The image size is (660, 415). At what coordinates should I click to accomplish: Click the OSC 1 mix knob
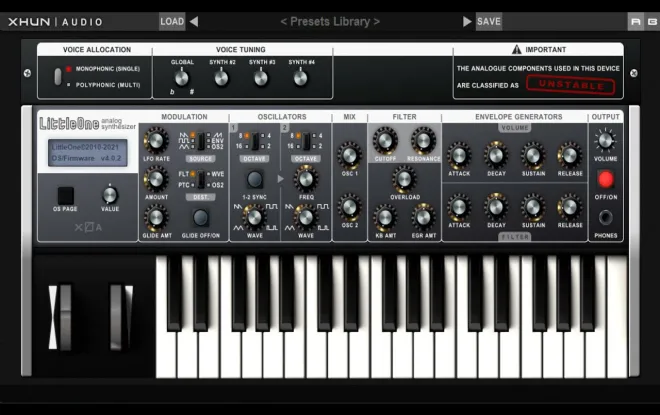coord(350,156)
